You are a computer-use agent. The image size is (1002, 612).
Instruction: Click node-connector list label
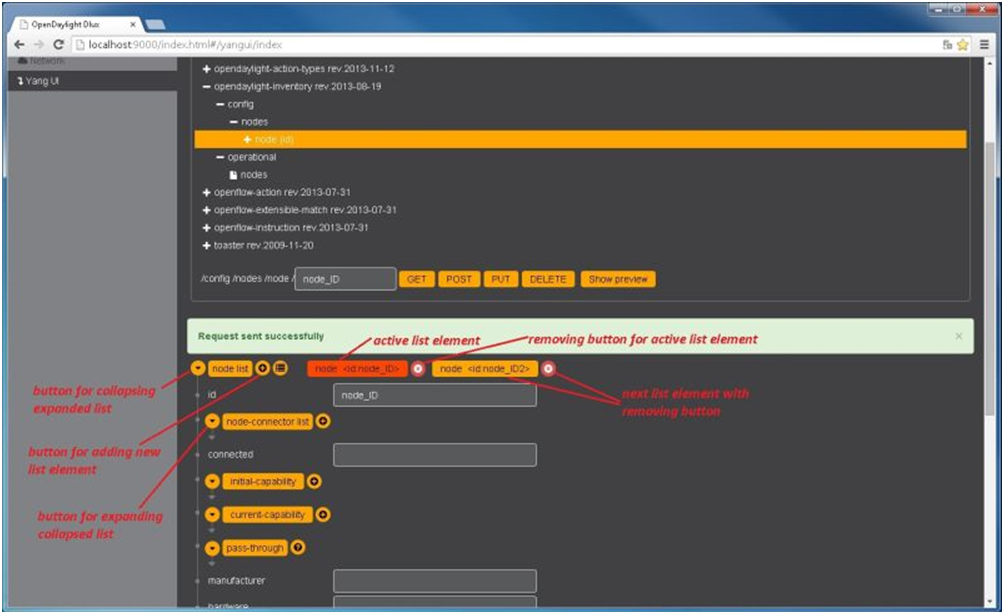[x=268, y=422]
